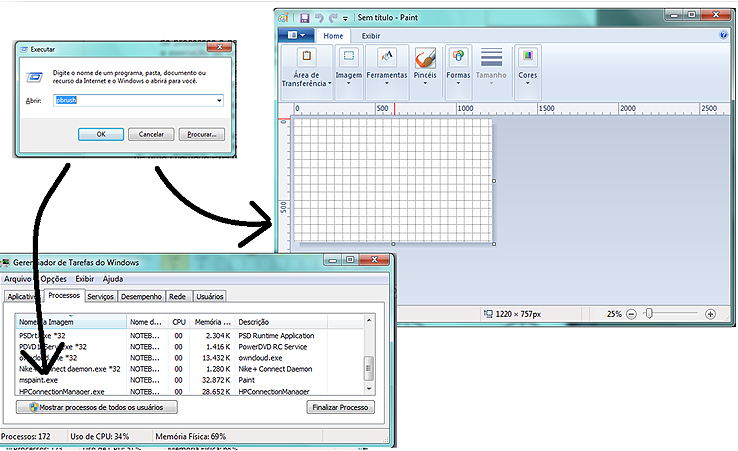The height and width of the screenshot is (451, 738).
Task: Select the mspaint.exe process row
Action: click(x=39, y=380)
